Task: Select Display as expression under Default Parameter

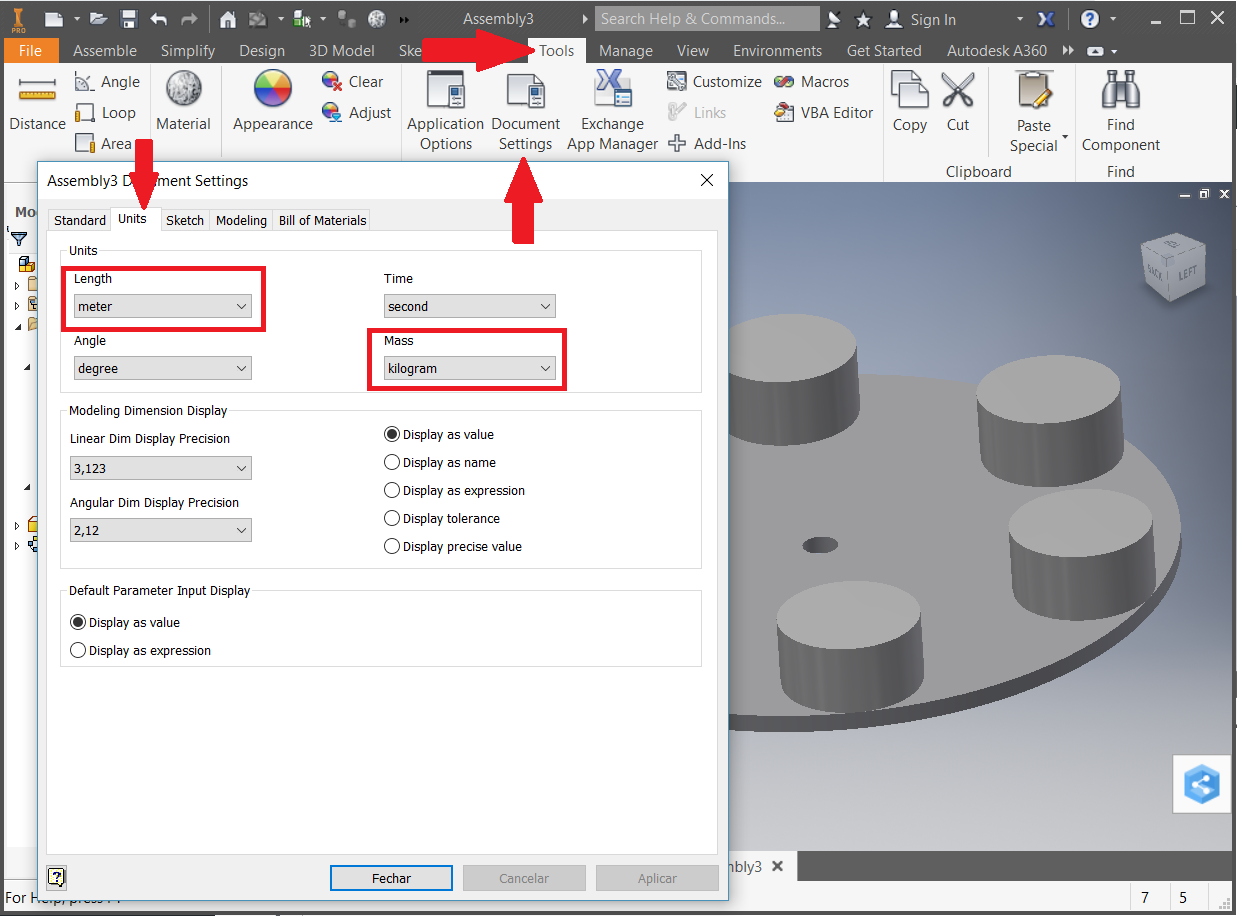Action: pos(79,651)
